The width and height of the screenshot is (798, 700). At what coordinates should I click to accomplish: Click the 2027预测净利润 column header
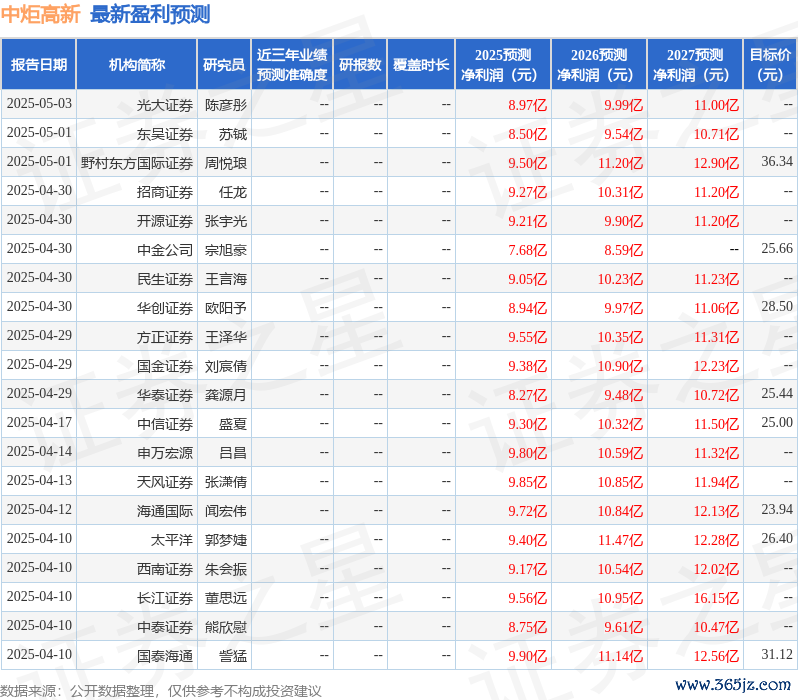click(x=695, y=64)
